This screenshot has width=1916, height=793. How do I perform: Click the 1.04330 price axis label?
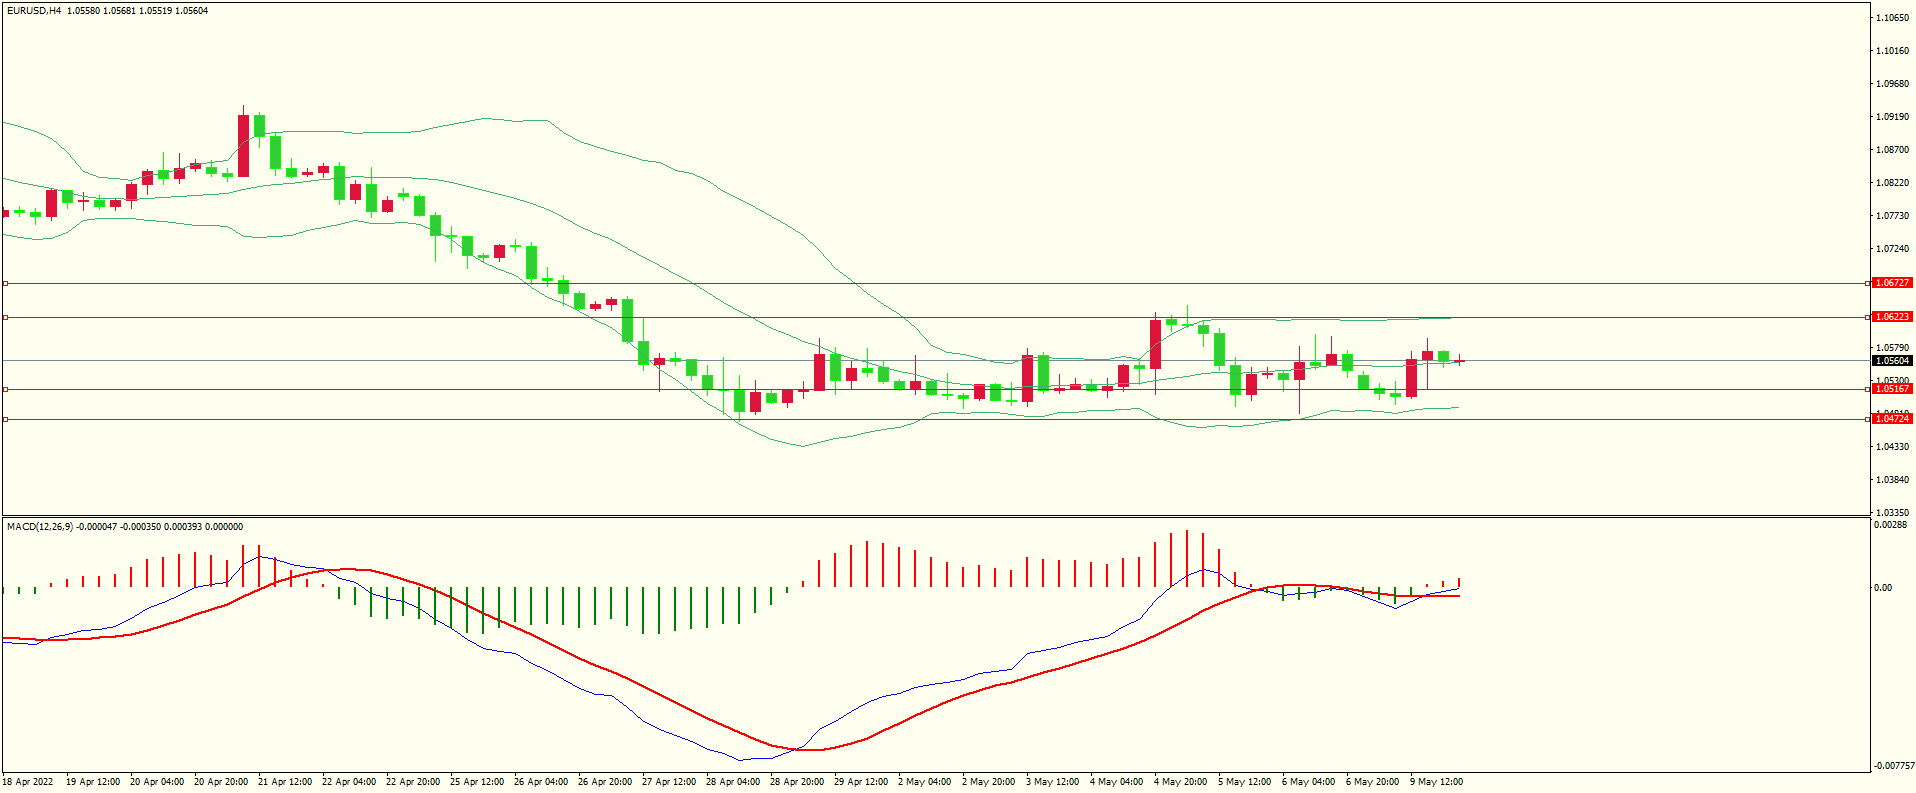coord(1893,447)
